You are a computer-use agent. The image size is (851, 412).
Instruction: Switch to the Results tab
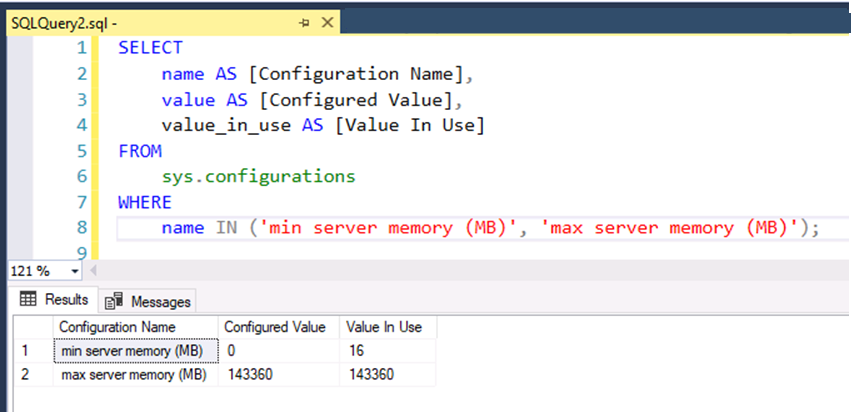pyautogui.click(x=54, y=299)
